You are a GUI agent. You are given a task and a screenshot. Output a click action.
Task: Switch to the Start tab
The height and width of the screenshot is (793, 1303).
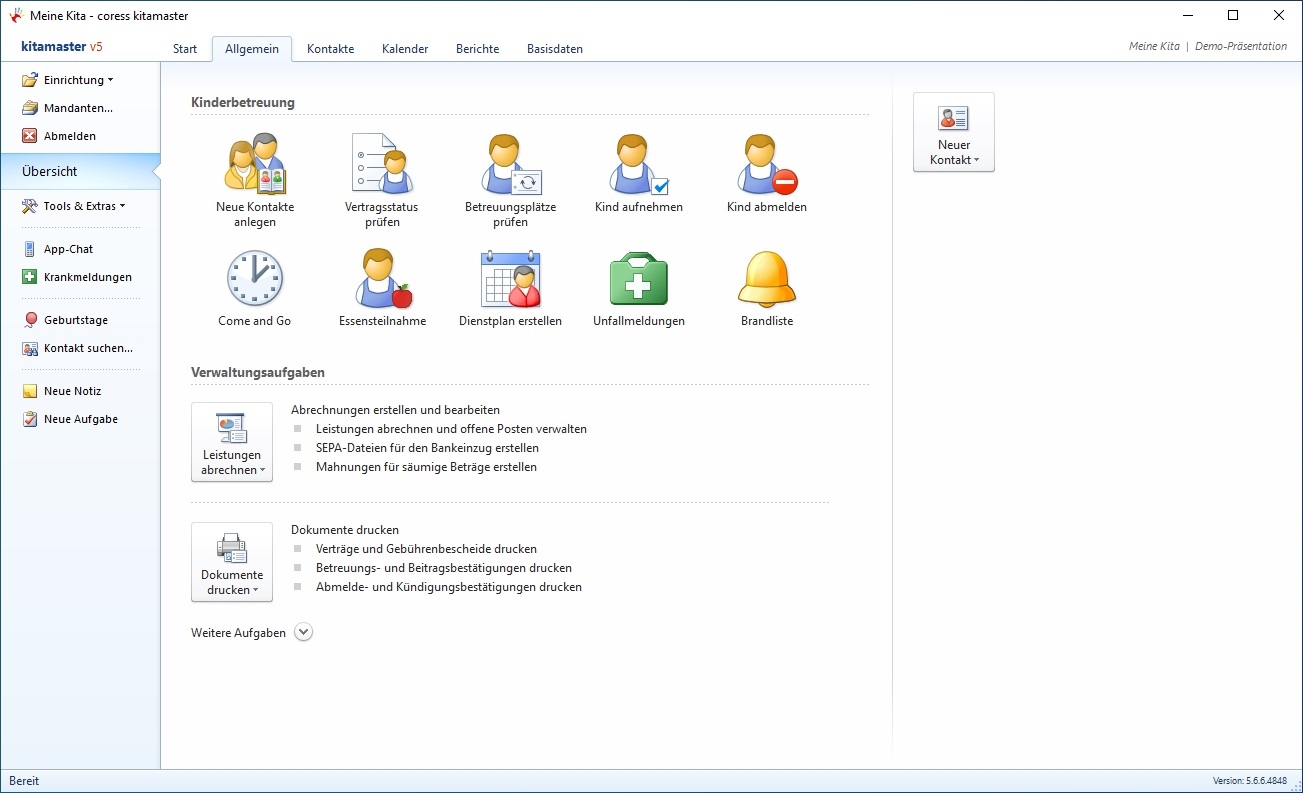[185, 49]
